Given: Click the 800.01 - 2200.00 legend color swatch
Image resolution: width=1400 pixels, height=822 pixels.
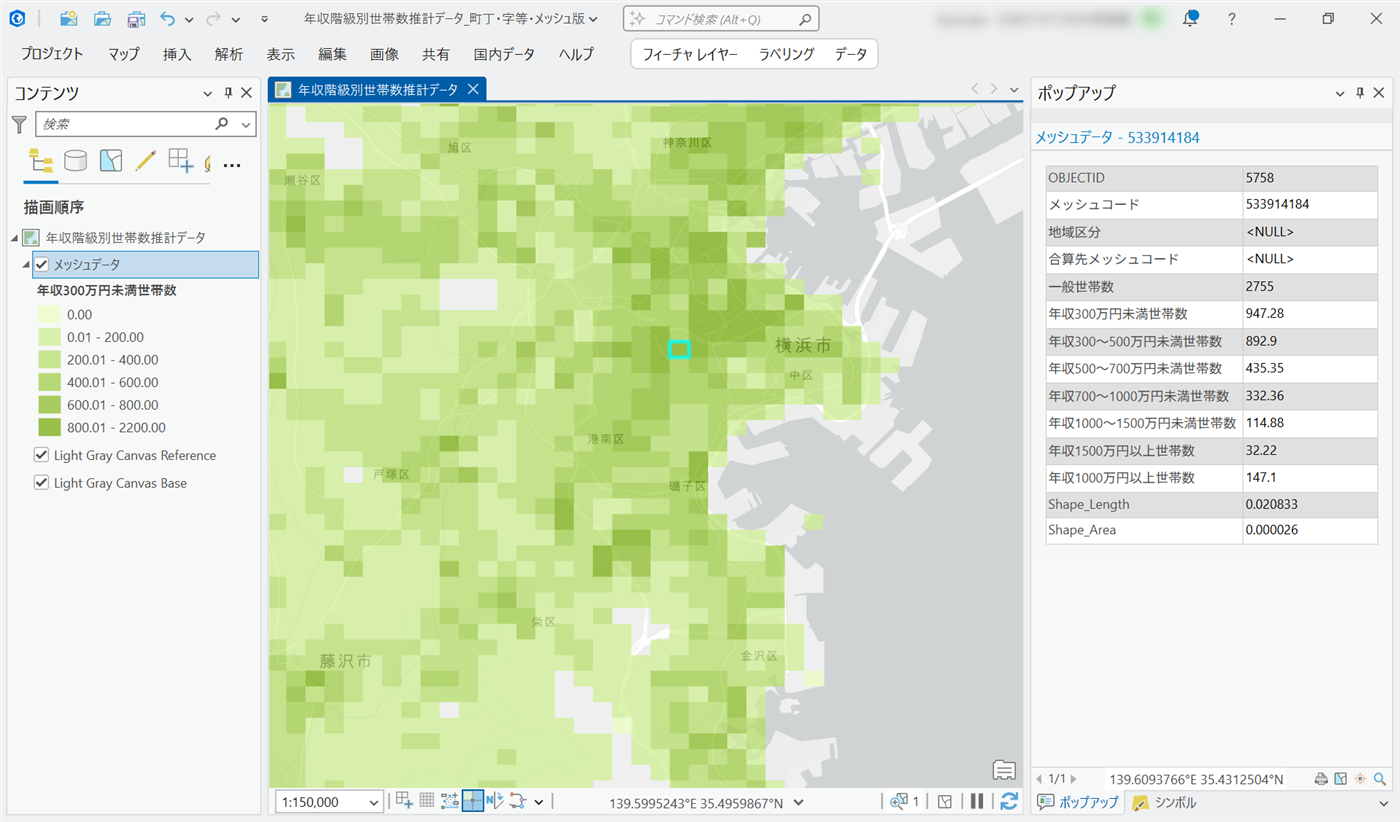Looking at the screenshot, I should tap(49, 428).
